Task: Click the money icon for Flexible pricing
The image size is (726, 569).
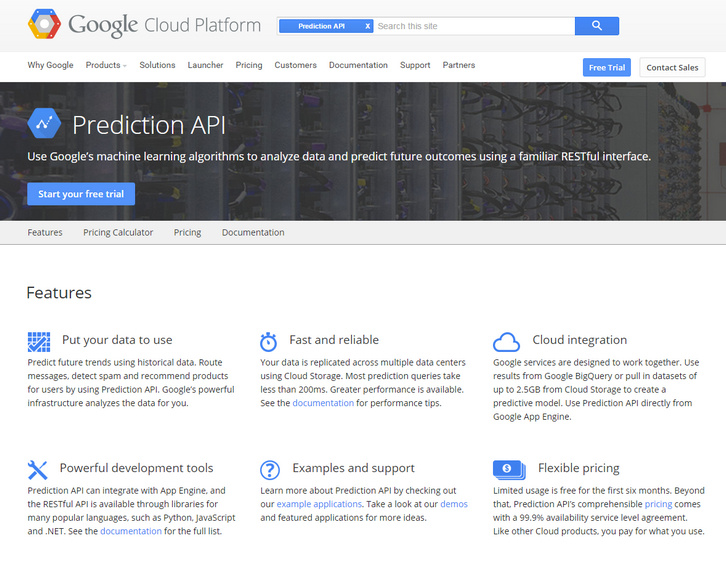Action: click(x=509, y=469)
